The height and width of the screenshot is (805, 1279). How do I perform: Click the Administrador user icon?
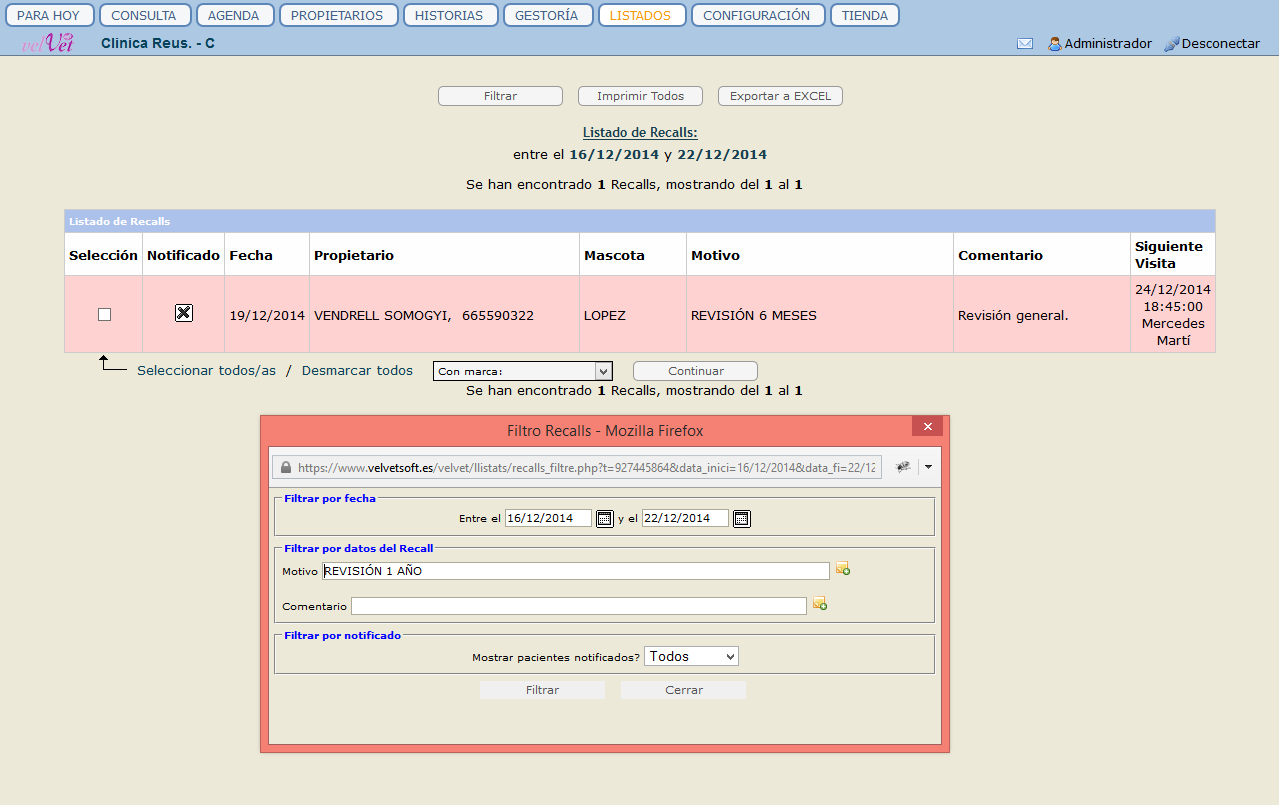coord(1054,44)
